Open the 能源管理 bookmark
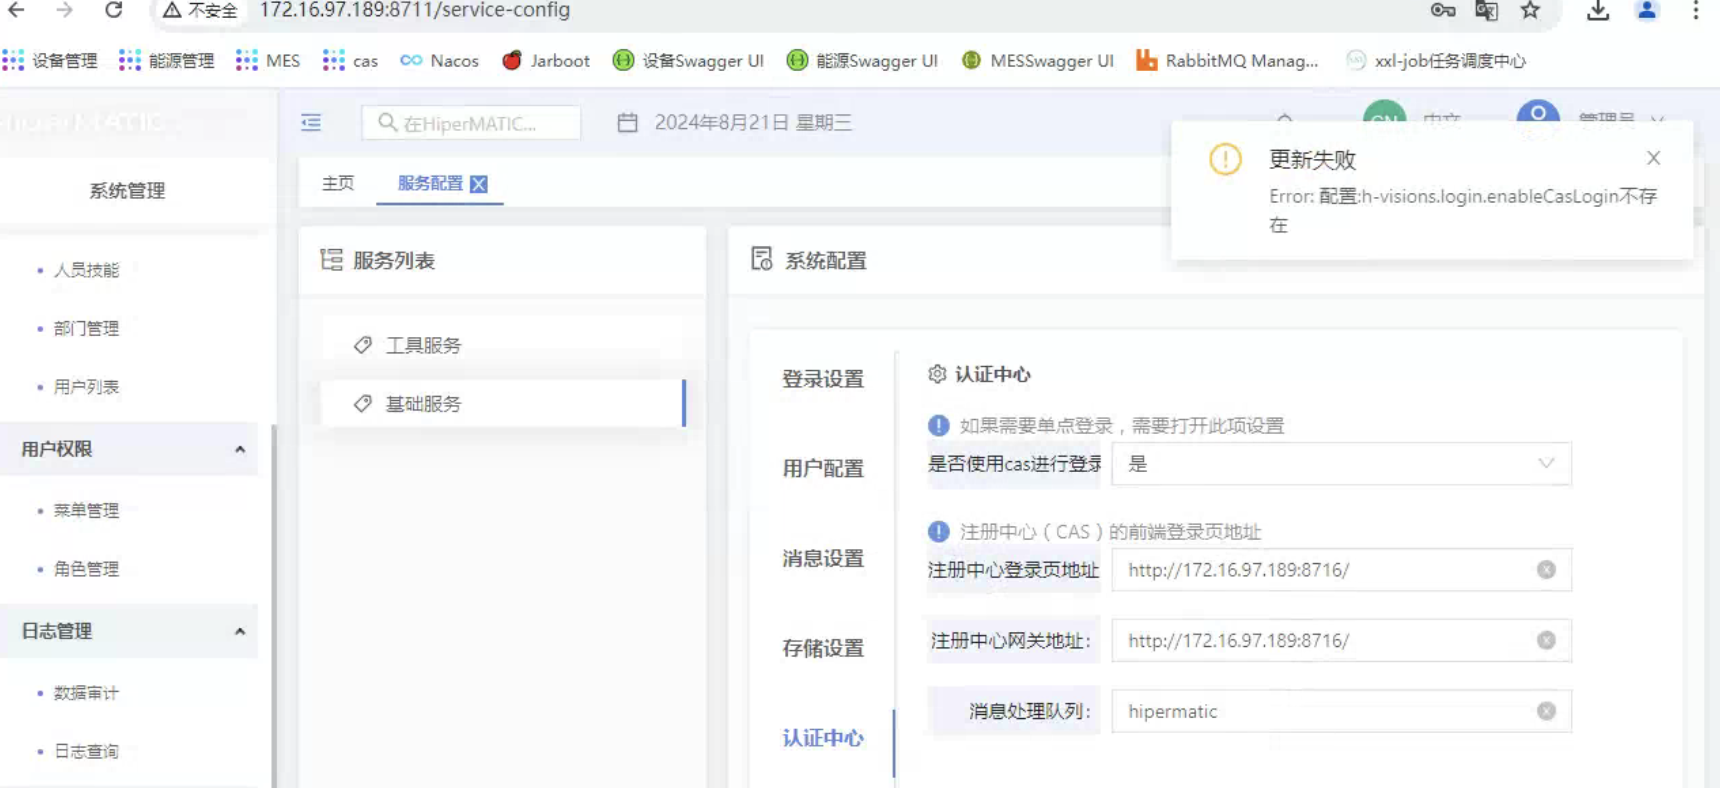This screenshot has height=788, width=1720. coord(166,61)
